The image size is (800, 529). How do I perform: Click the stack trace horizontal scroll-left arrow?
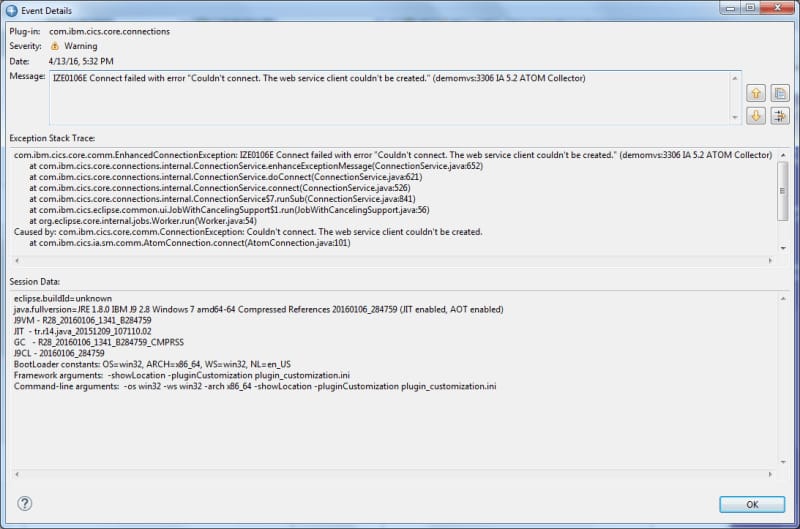(17, 260)
